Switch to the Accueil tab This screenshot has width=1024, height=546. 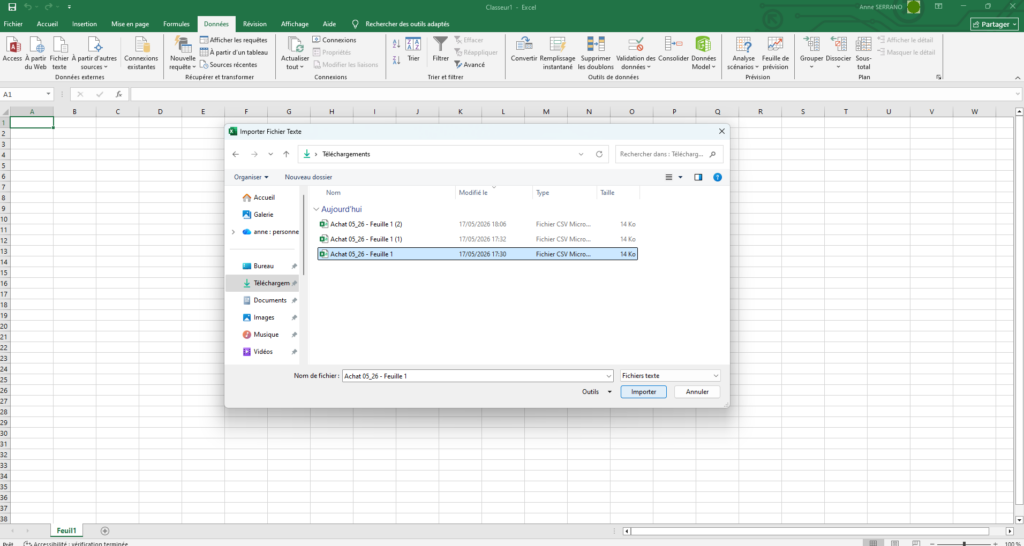pyautogui.click(x=47, y=24)
